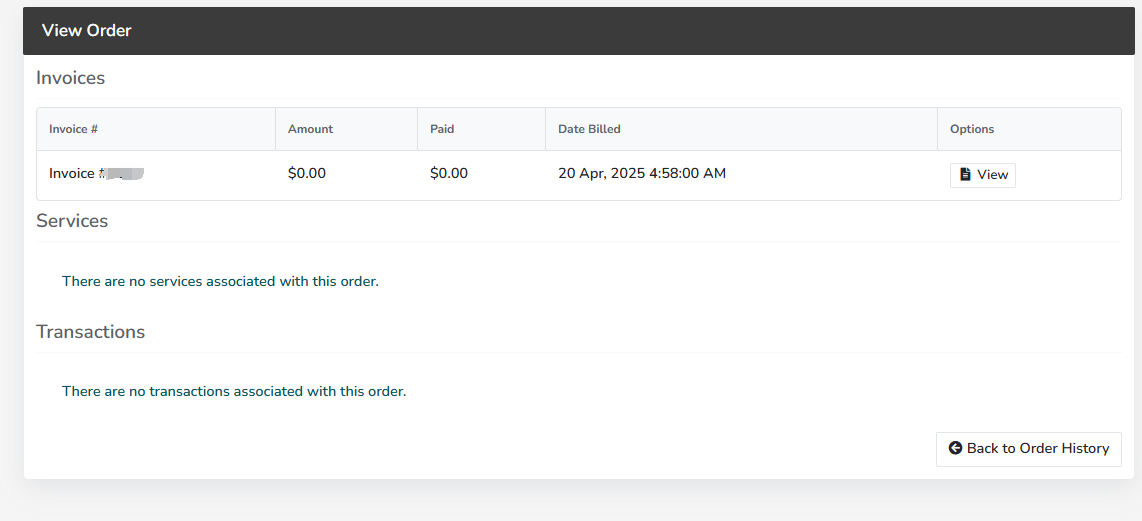Click the back arrow circle icon
1142x521 pixels.
[956, 448]
